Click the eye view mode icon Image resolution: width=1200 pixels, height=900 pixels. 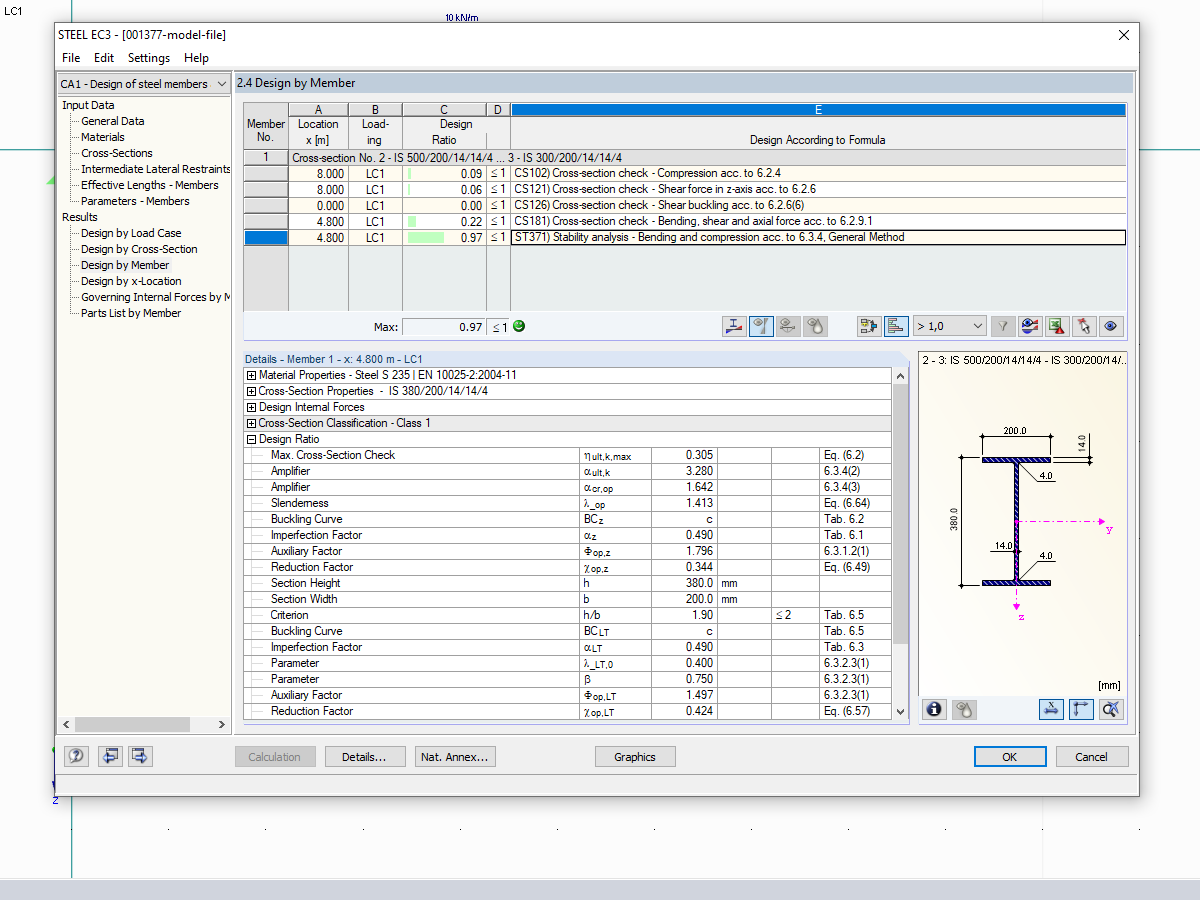[1111, 326]
